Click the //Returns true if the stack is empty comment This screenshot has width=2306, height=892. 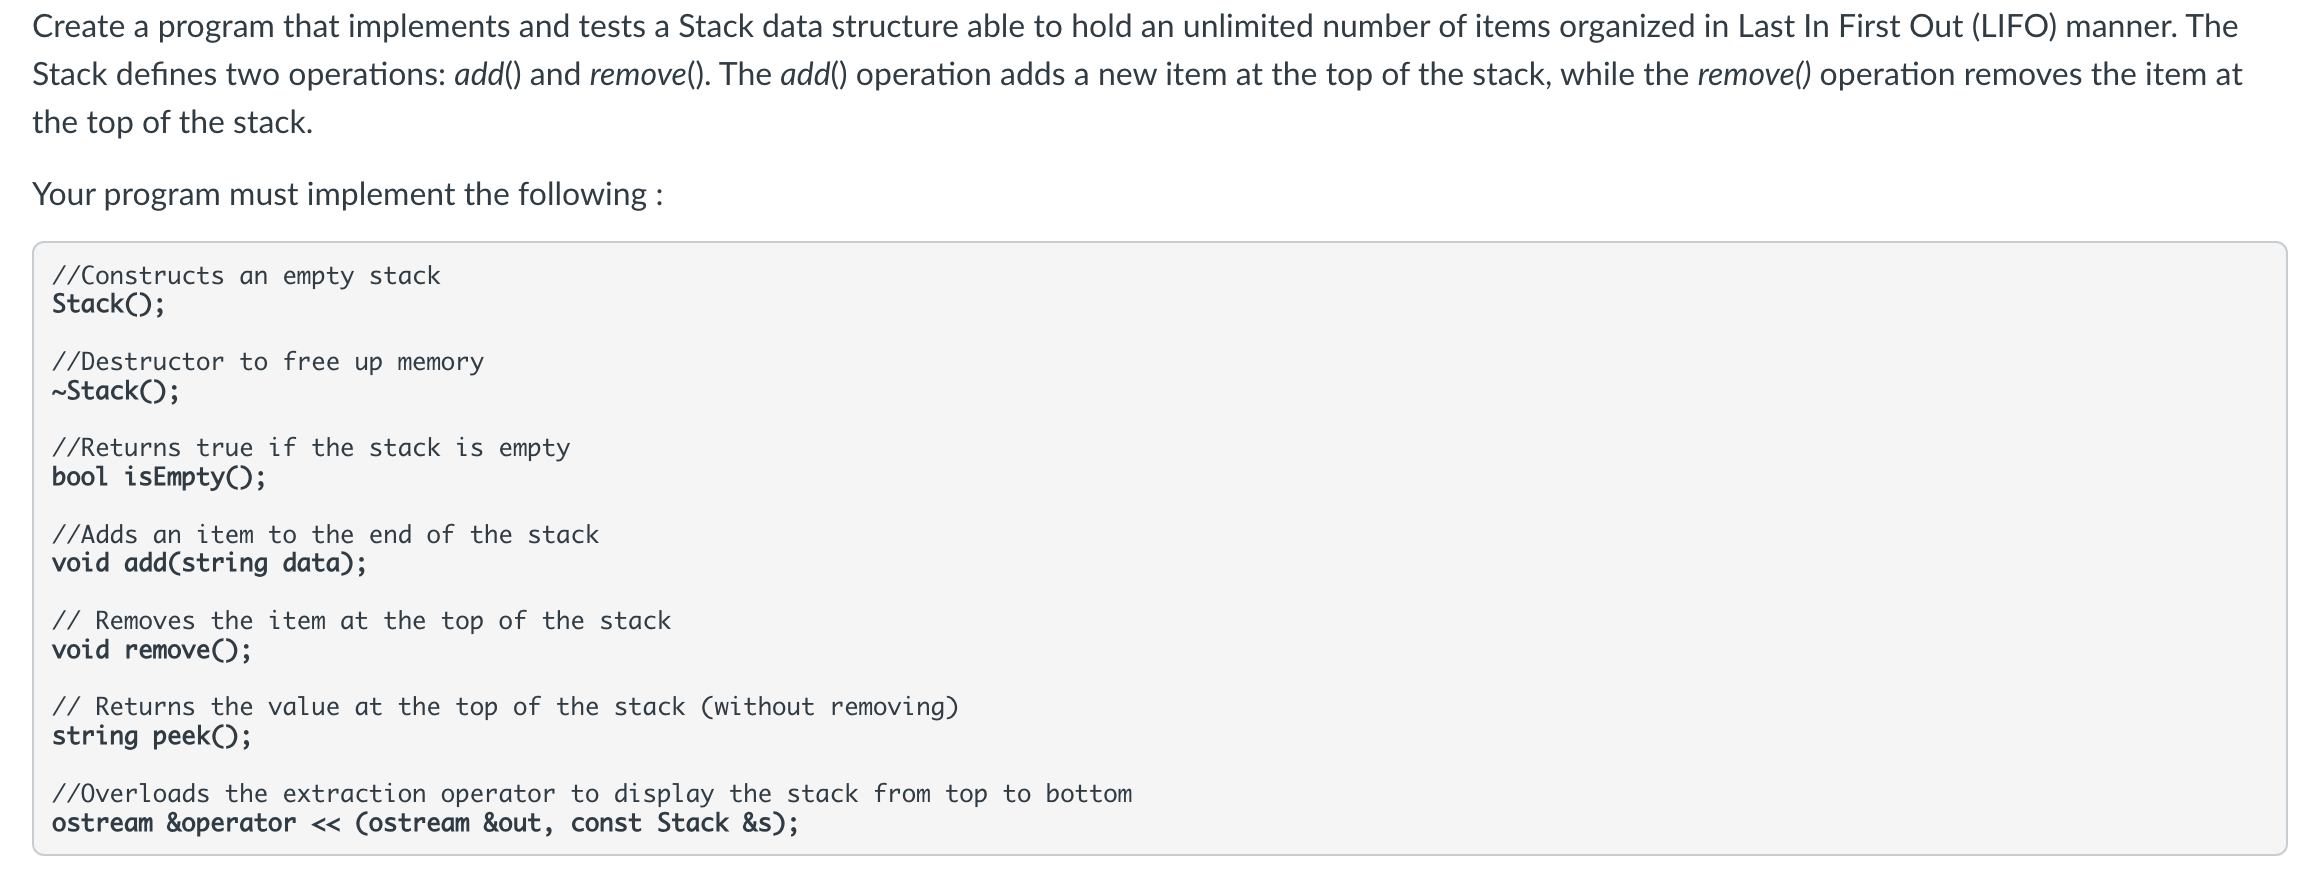point(311,448)
